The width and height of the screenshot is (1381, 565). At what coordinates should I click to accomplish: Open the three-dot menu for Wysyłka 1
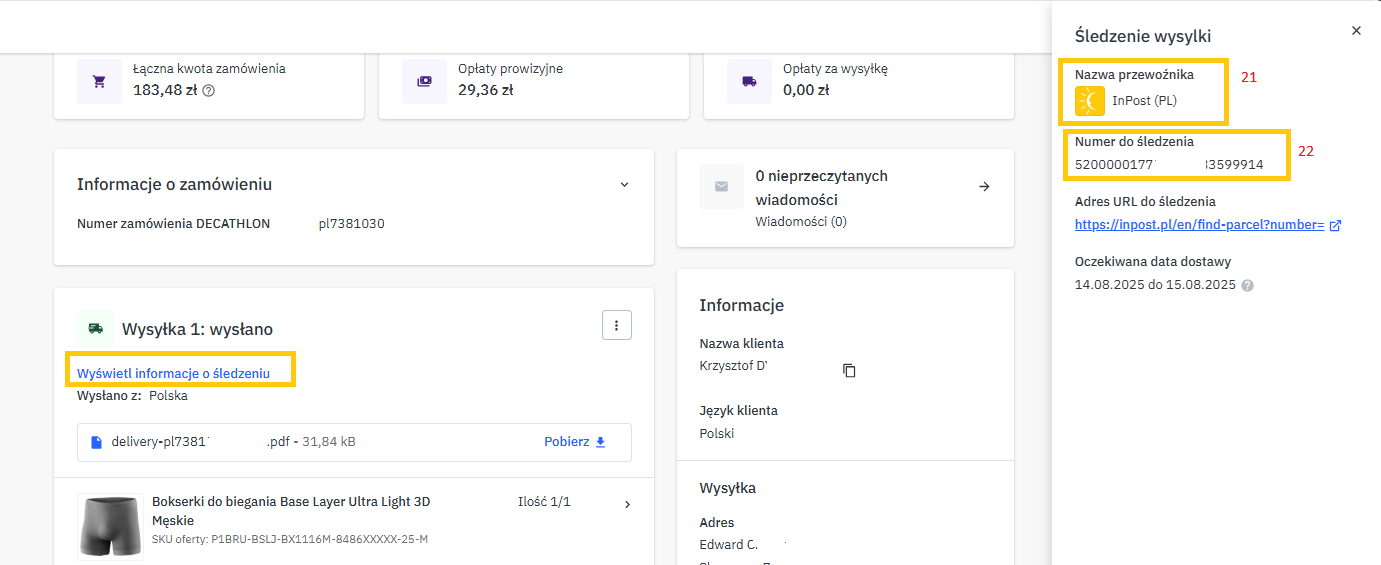[x=616, y=325]
